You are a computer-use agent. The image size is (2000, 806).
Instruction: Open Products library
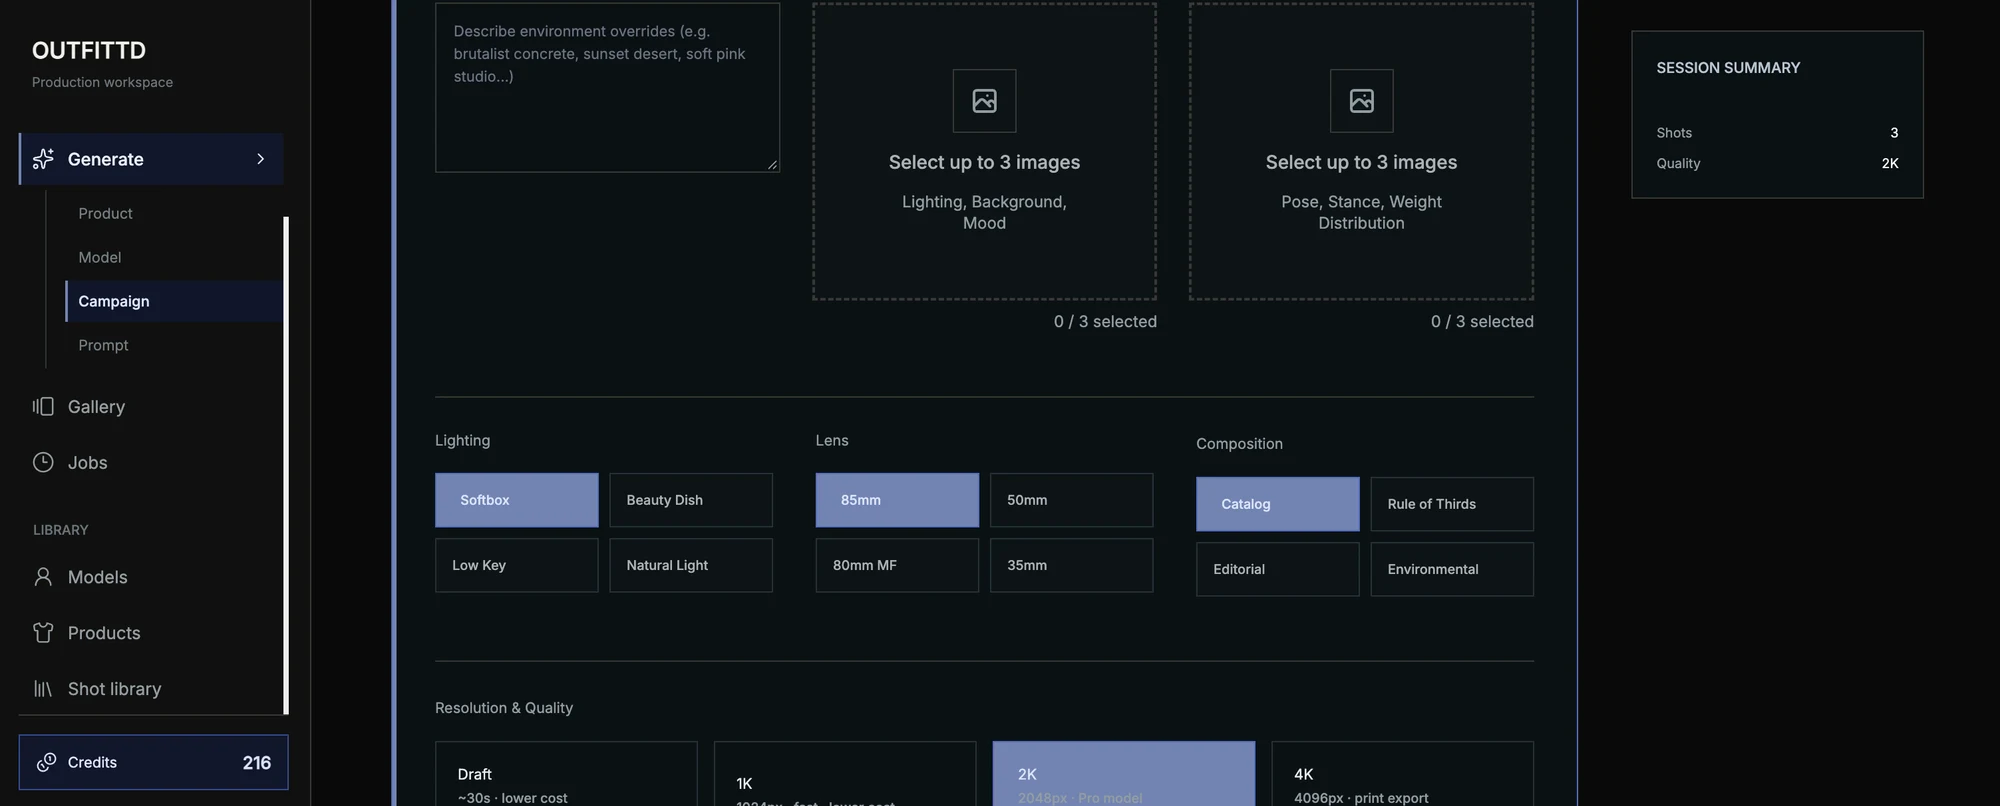(151, 633)
